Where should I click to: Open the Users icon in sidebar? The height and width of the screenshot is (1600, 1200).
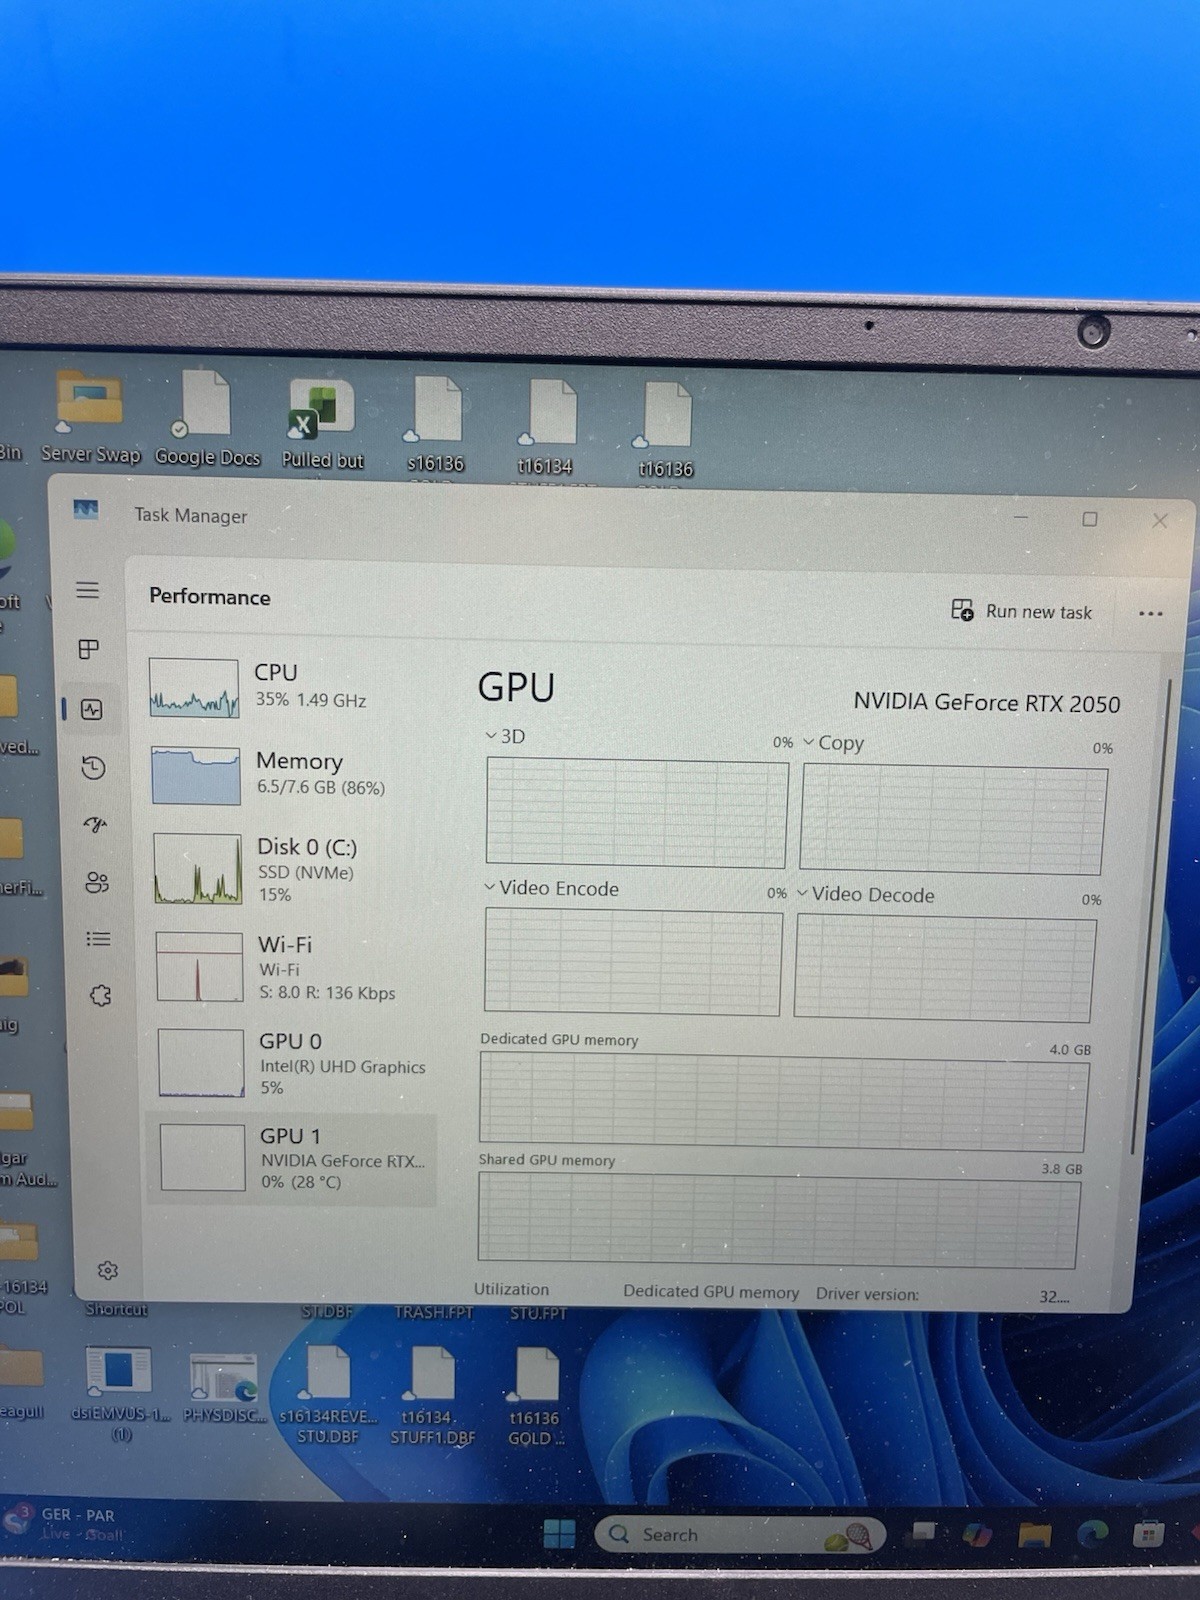point(97,883)
